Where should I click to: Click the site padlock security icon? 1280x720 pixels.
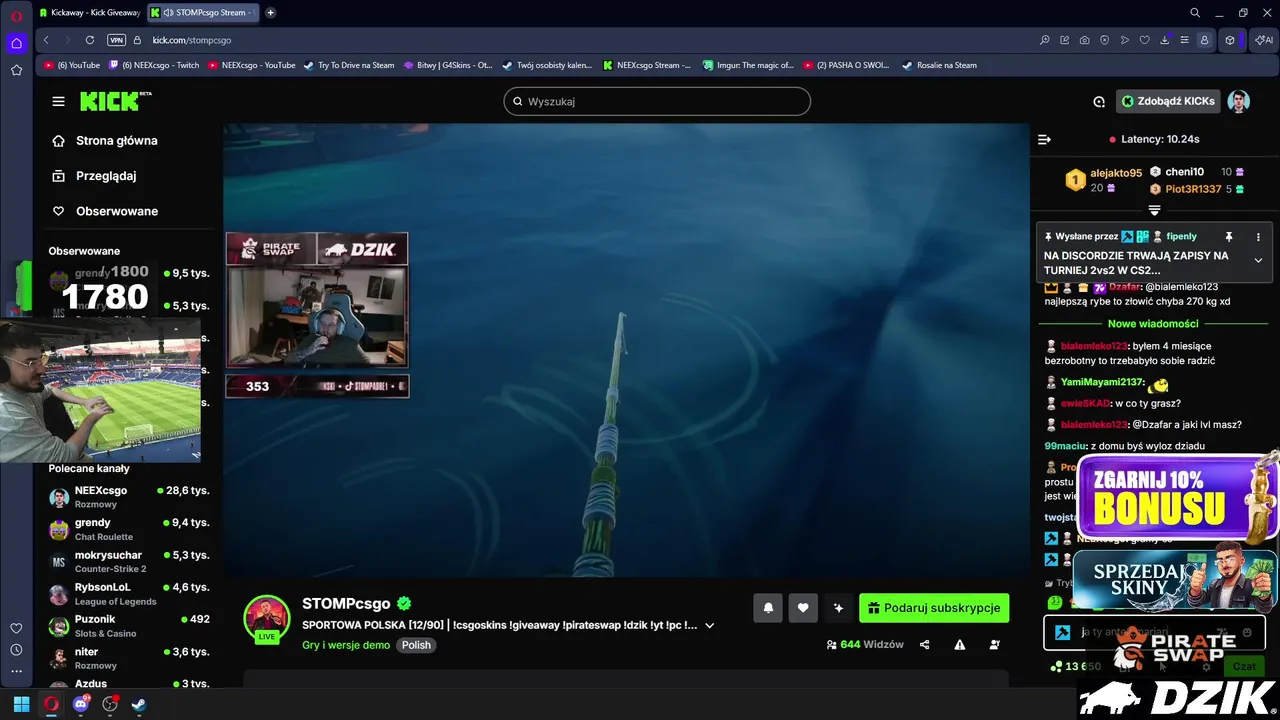pyautogui.click(x=138, y=40)
